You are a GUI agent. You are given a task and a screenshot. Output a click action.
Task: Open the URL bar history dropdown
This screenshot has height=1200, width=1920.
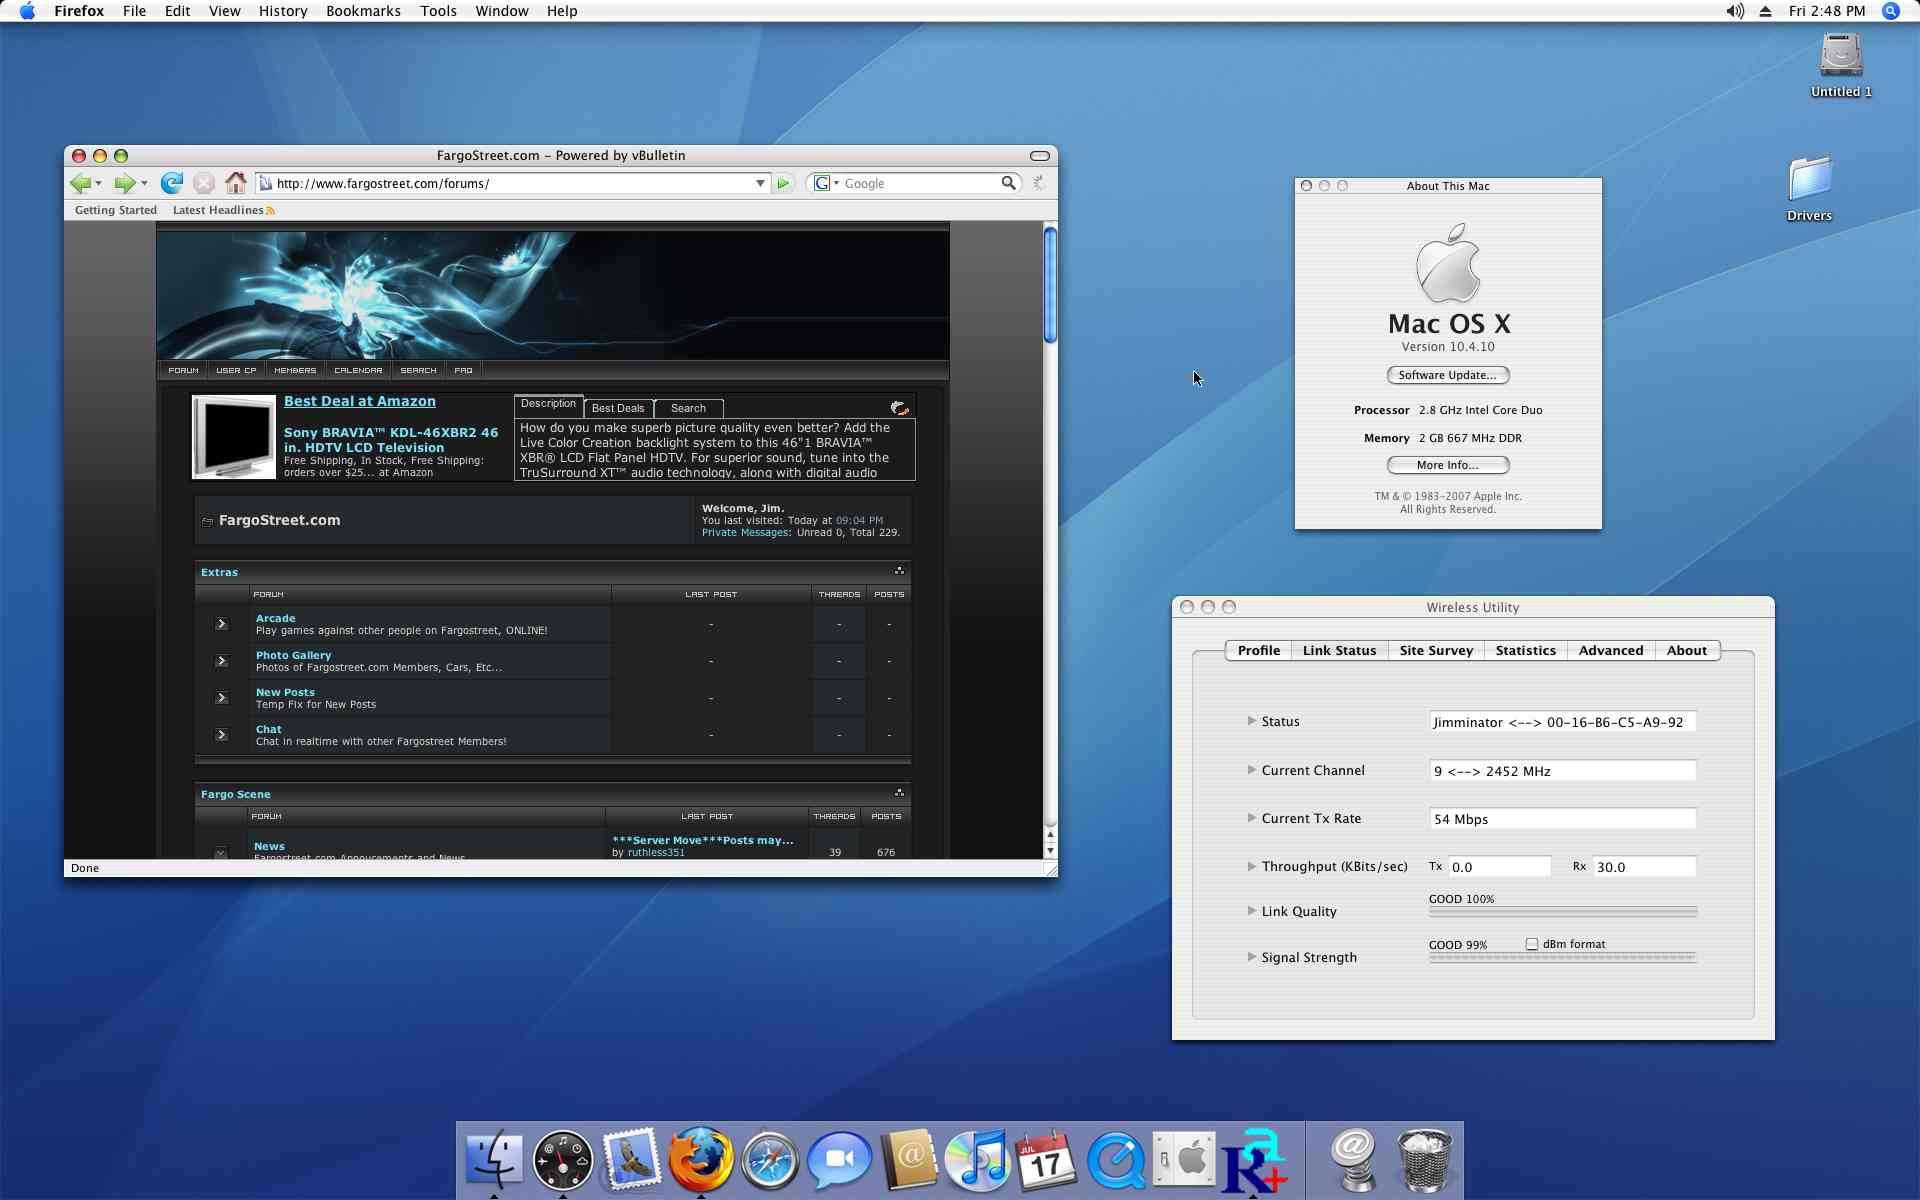coord(760,183)
